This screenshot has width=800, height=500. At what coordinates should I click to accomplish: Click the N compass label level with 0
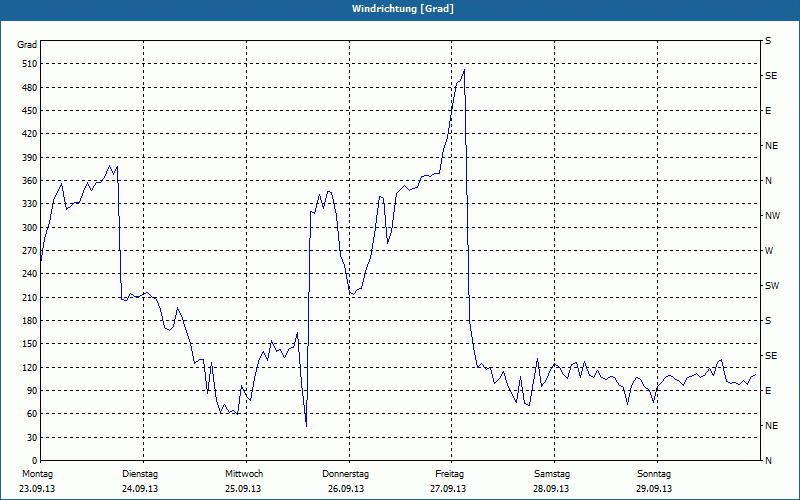[768, 461]
